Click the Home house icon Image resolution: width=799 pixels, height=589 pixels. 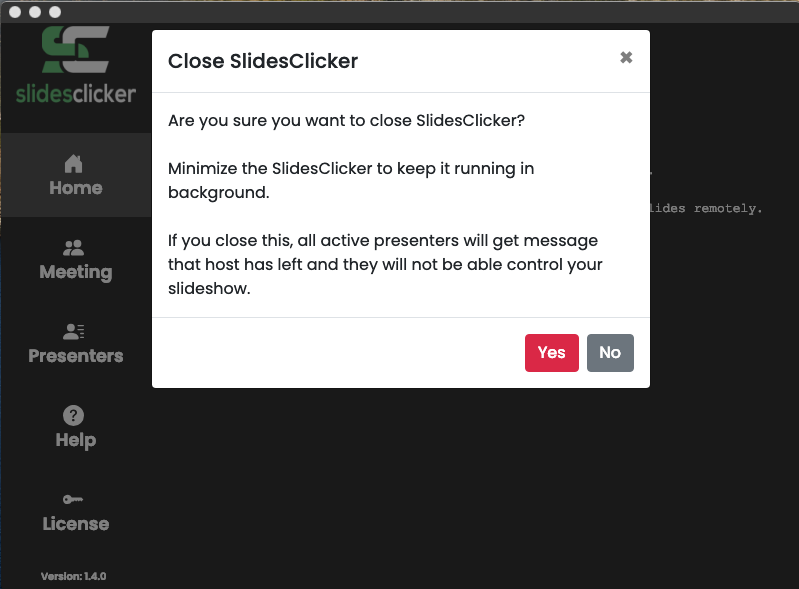coord(73,164)
